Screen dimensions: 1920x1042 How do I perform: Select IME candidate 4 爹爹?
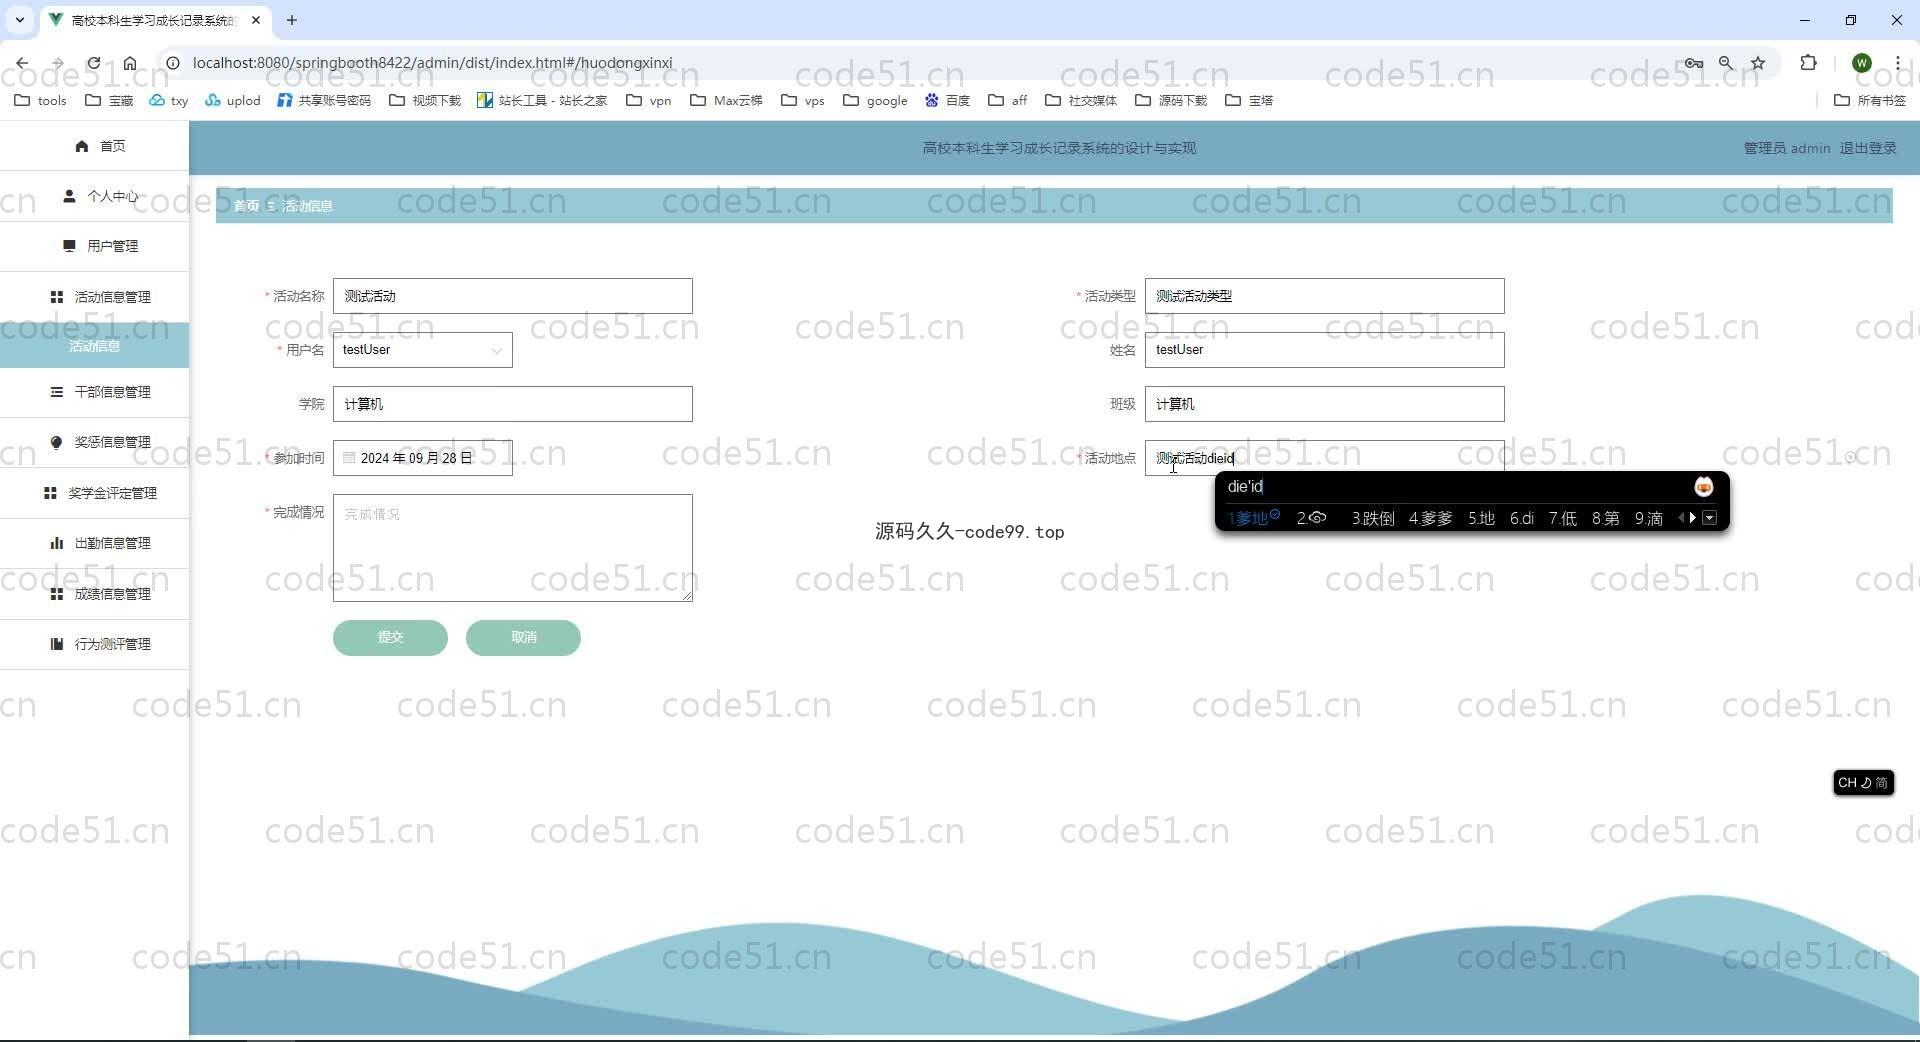[x=1431, y=518]
